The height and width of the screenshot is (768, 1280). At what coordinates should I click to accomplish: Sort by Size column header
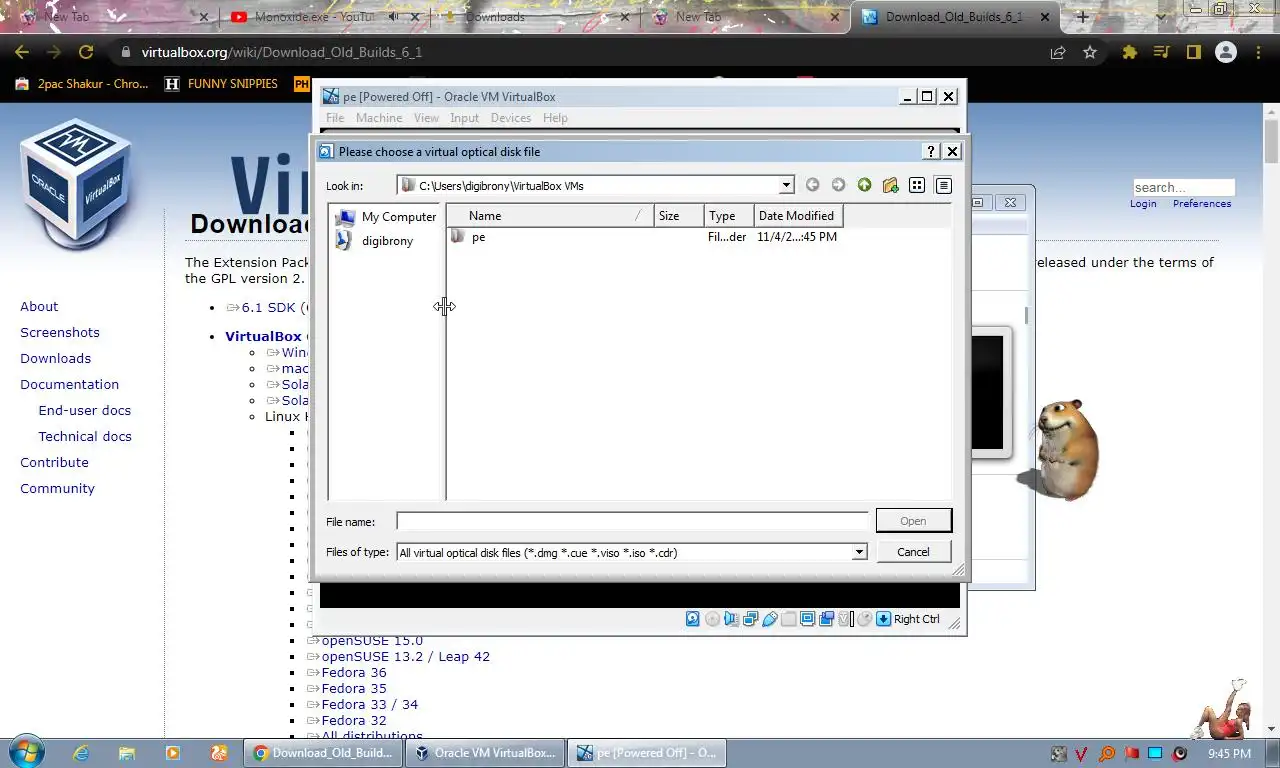click(x=680, y=216)
